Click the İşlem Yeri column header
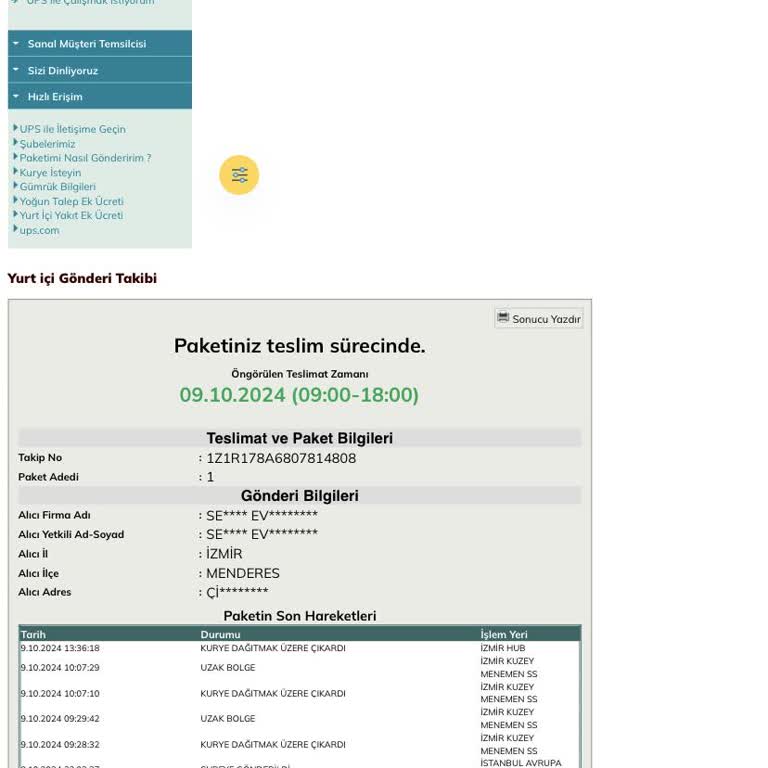 (504, 635)
